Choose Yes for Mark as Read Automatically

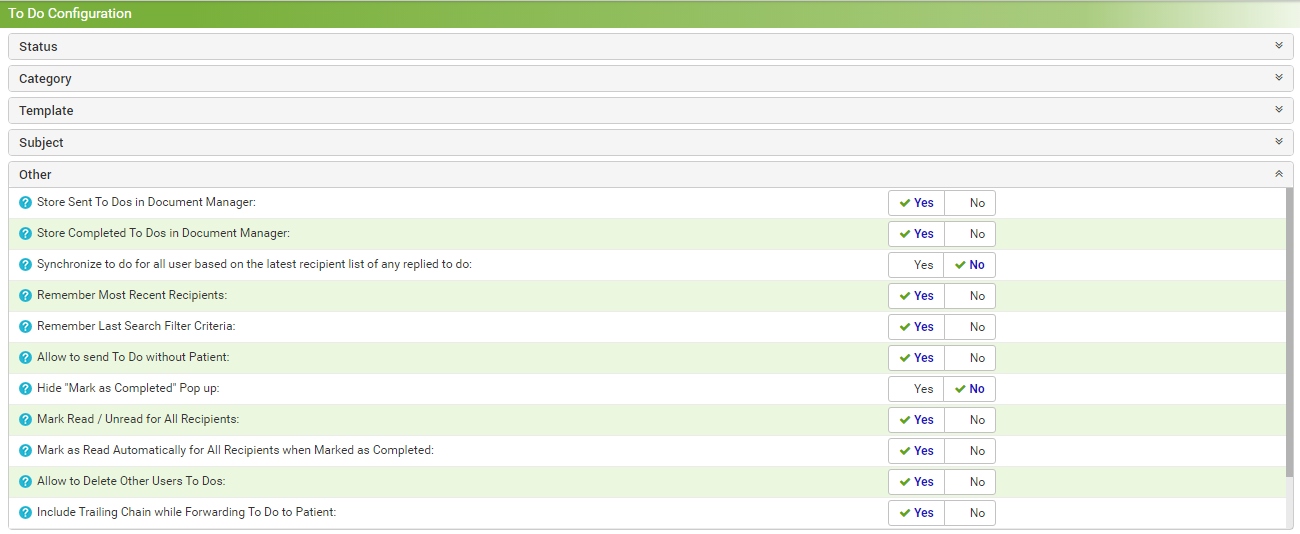[x=916, y=451]
